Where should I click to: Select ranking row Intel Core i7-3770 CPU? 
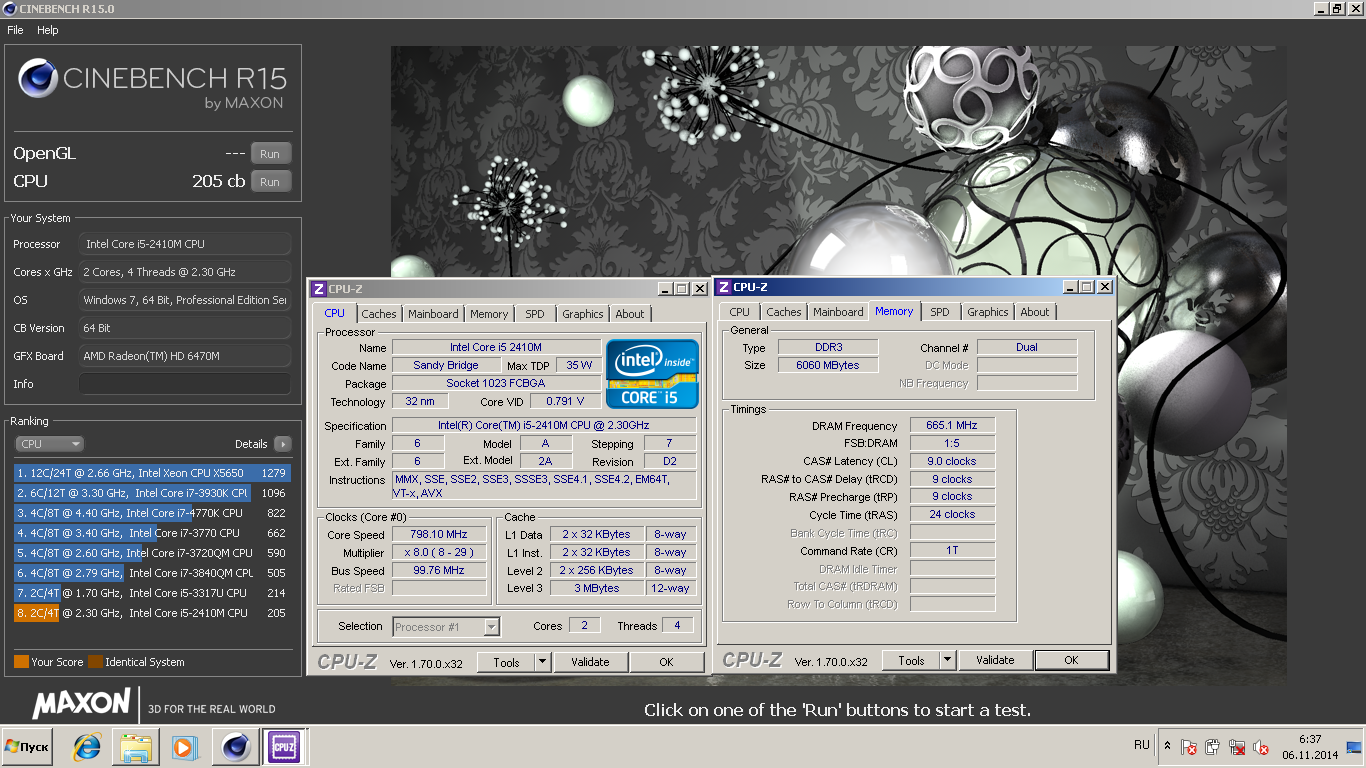pos(152,533)
